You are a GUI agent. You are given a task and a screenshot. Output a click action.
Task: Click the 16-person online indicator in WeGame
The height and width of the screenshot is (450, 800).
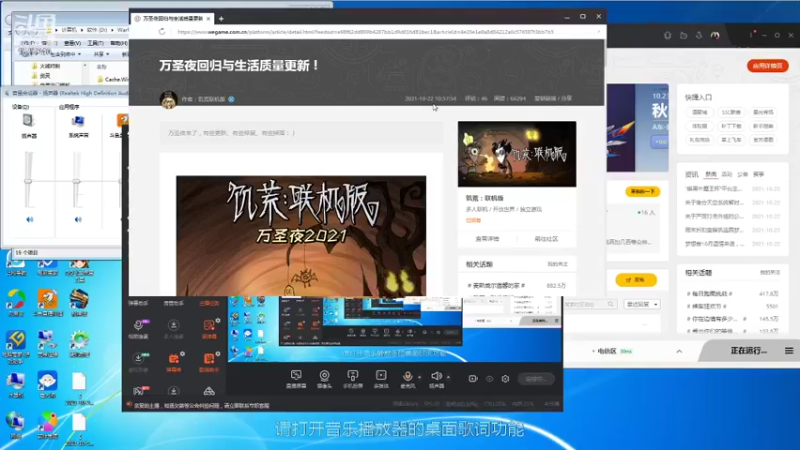click(x=646, y=212)
